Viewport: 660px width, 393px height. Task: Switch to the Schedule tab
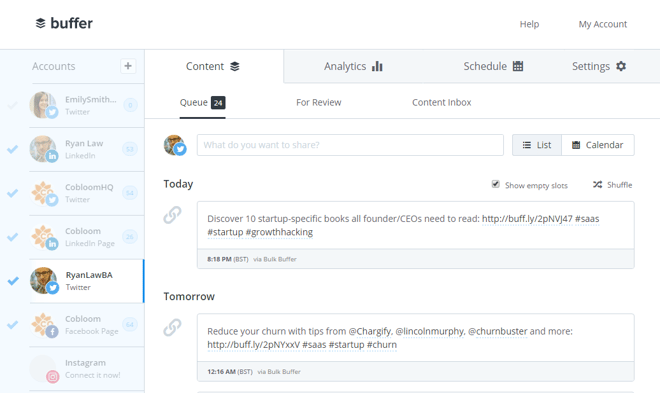tap(493, 66)
